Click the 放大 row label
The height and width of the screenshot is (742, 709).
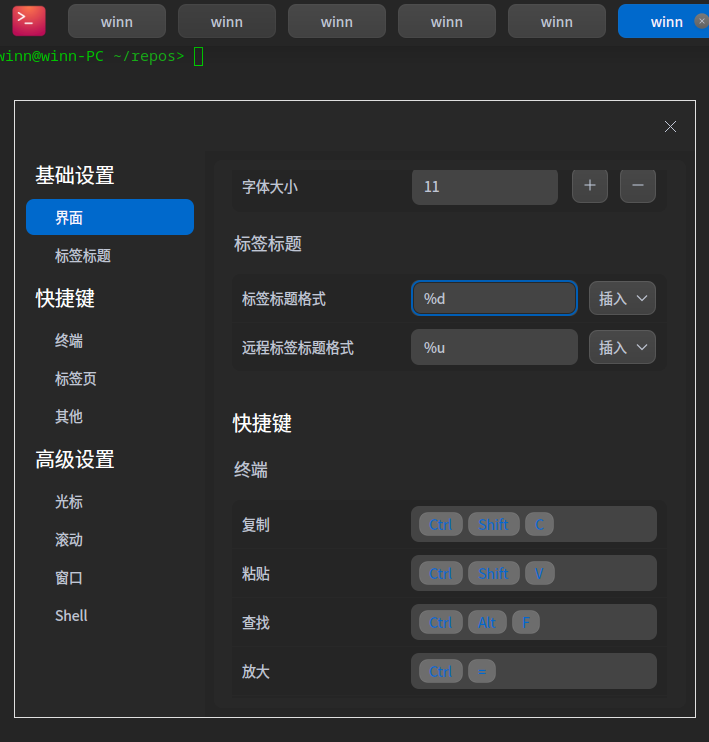pyautogui.click(x=256, y=671)
